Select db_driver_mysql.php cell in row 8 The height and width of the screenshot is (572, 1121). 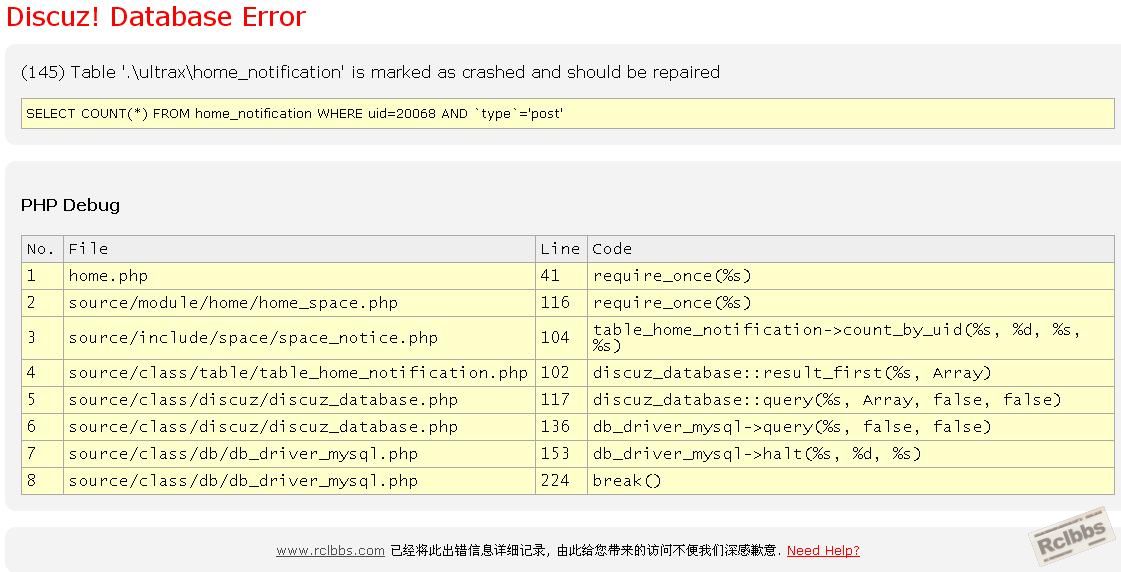coord(299,481)
